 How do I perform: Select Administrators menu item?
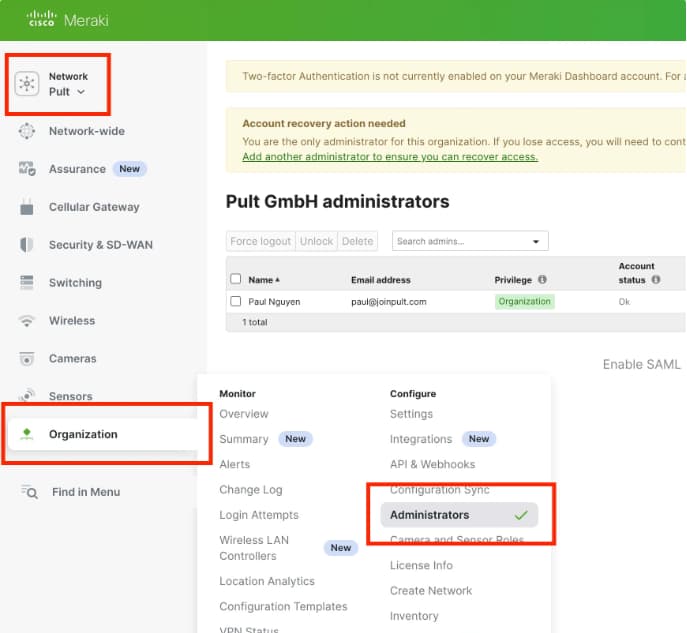(x=459, y=515)
